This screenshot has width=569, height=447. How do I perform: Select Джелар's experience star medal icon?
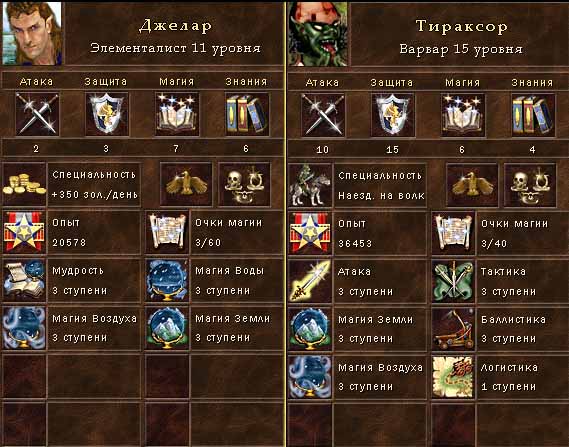point(24,232)
